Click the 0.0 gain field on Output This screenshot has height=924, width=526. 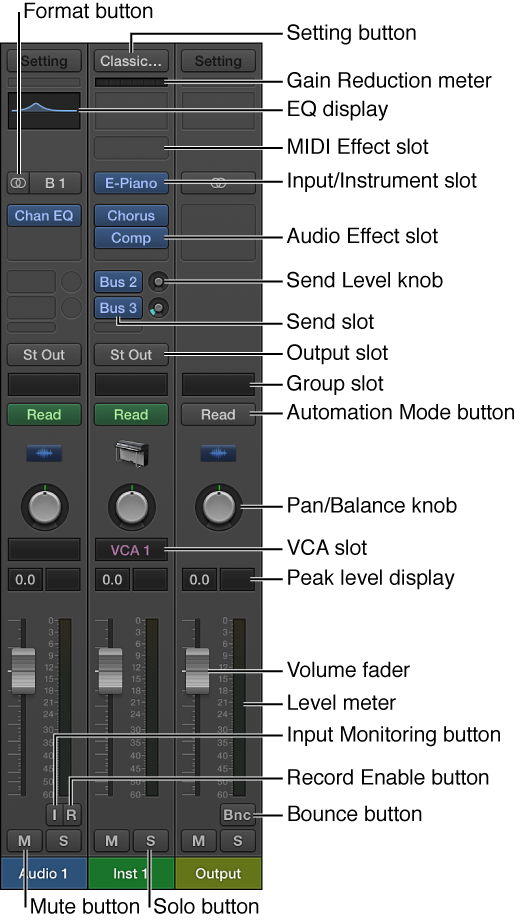coord(199,580)
